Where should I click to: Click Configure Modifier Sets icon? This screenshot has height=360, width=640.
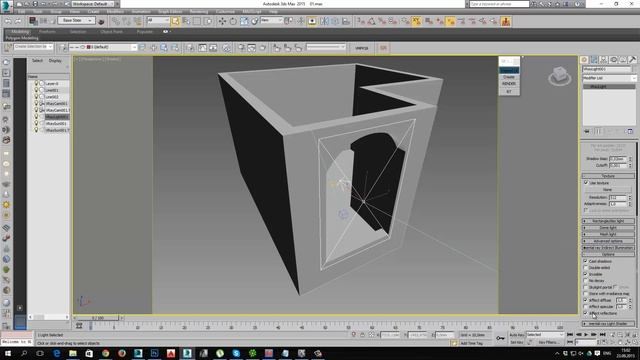pos(630,131)
